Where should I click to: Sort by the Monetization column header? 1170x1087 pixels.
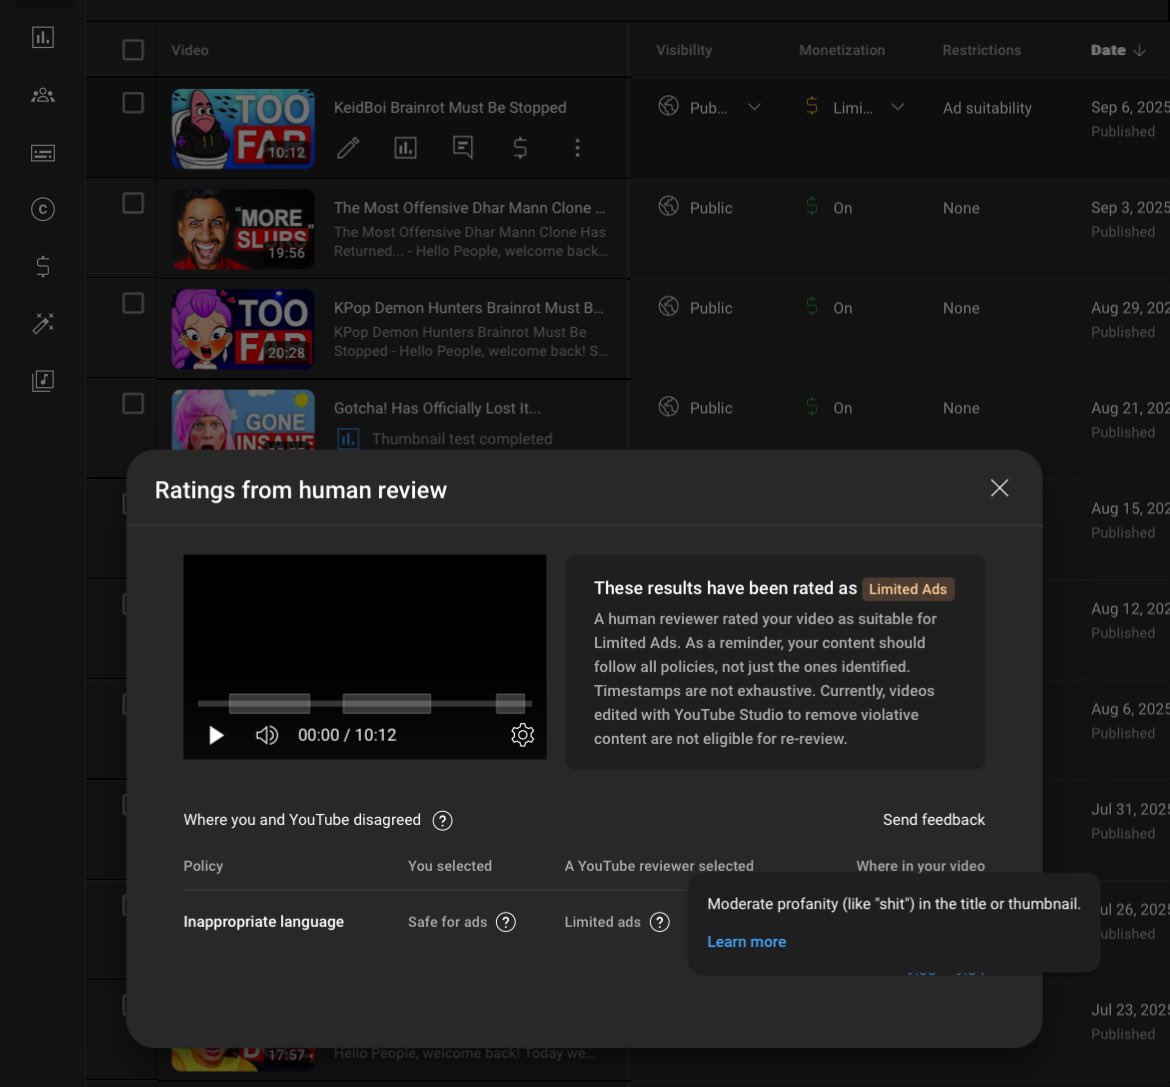842,50
